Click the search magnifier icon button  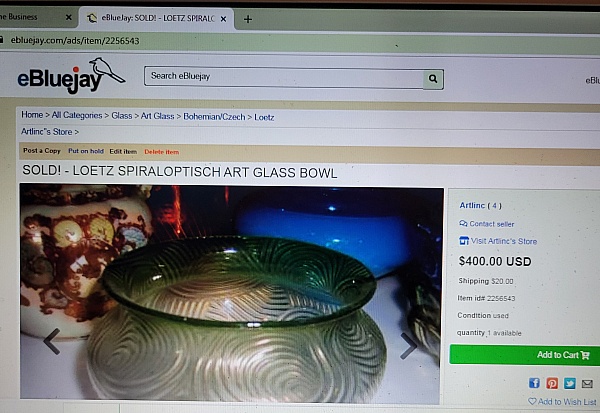coord(433,79)
